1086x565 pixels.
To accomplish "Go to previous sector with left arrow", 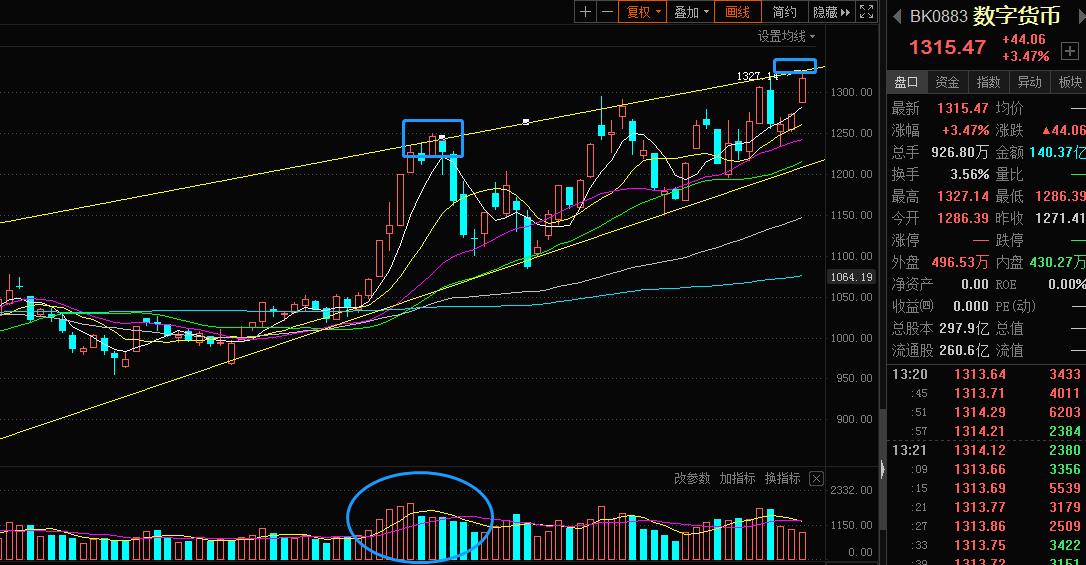I will (897, 16).
